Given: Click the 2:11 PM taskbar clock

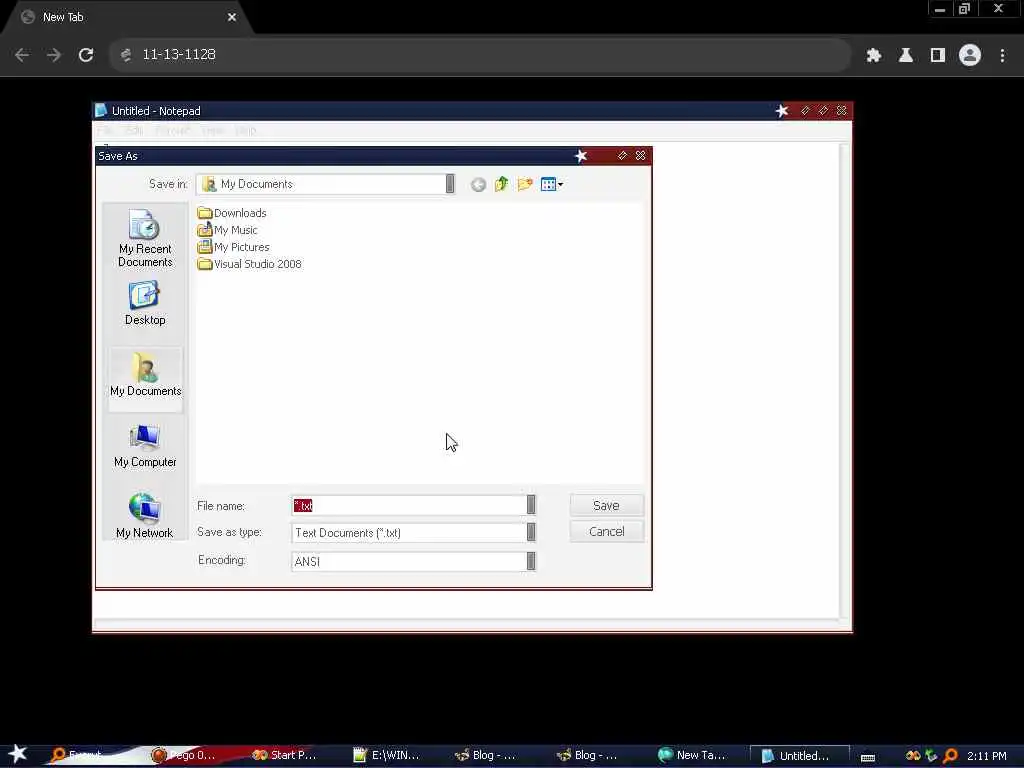Looking at the screenshot, I should [987, 756].
